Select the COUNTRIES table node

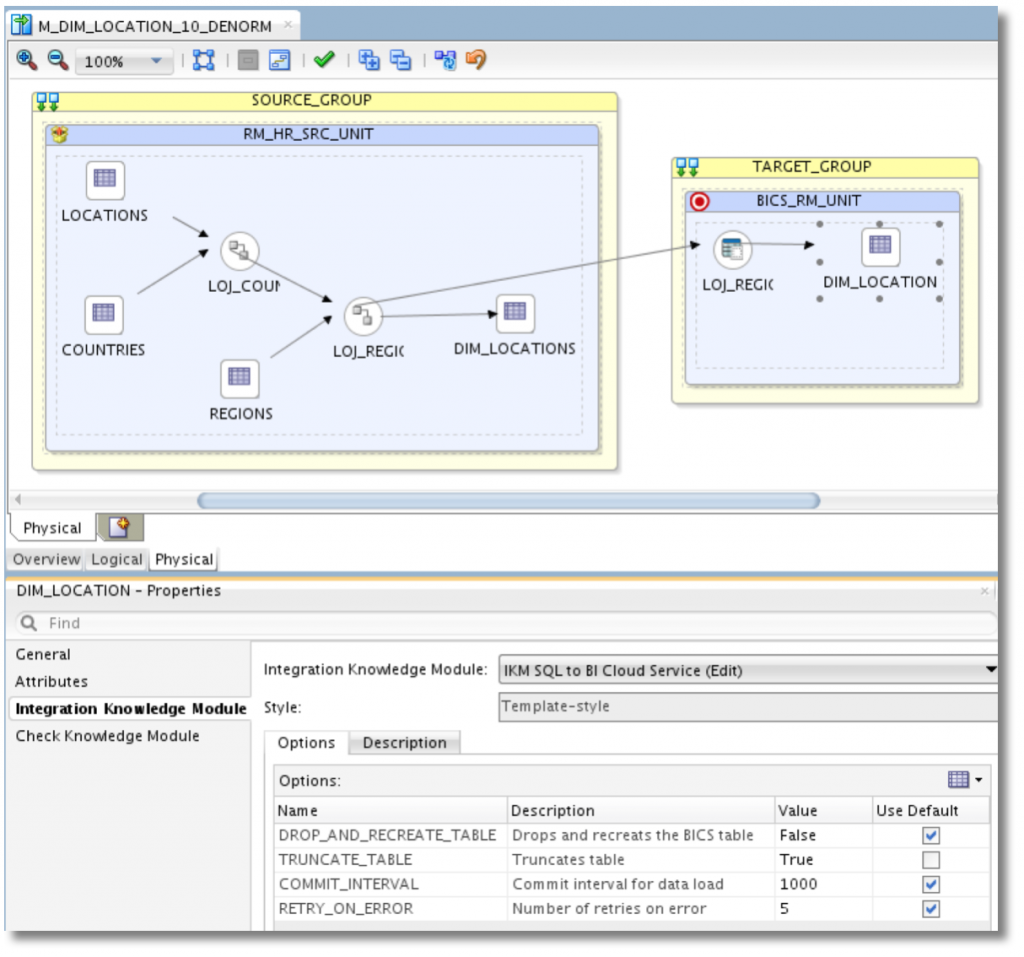point(103,314)
